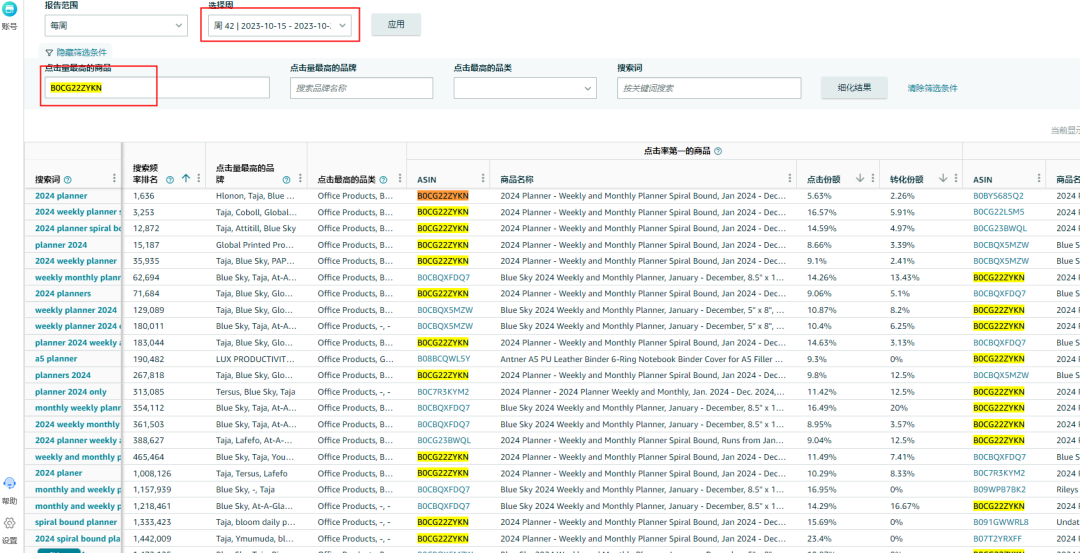Focus the 点击量最高的商品 ASIN input field
This screenshot has width=1080, height=553.
point(157,88)
